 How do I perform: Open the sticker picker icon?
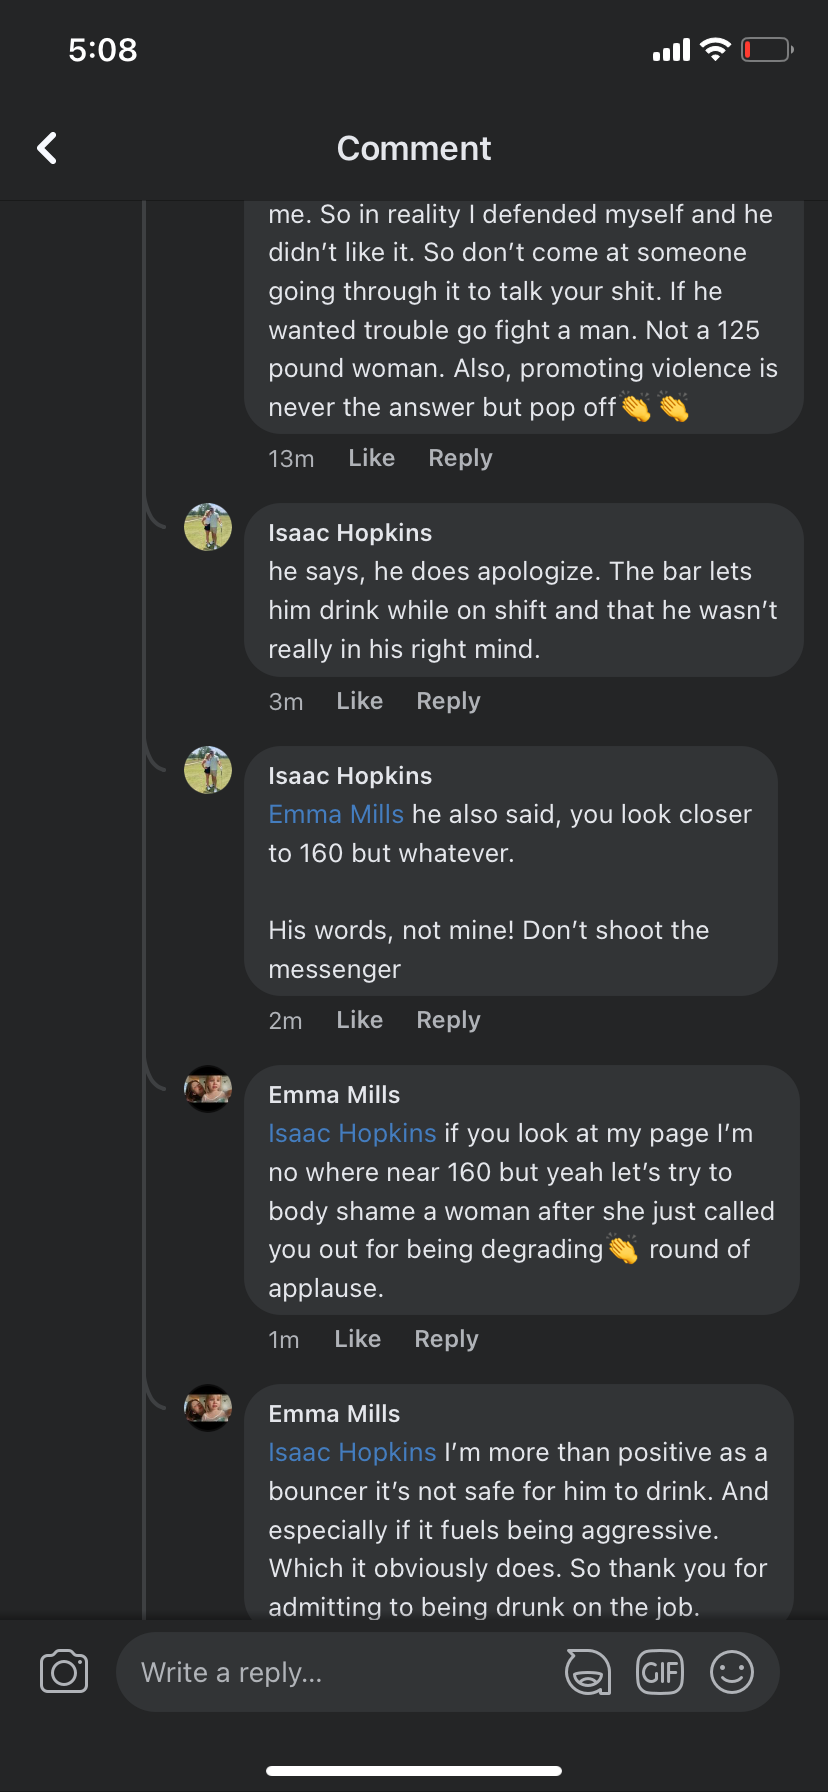click(x=588, y=1672)
